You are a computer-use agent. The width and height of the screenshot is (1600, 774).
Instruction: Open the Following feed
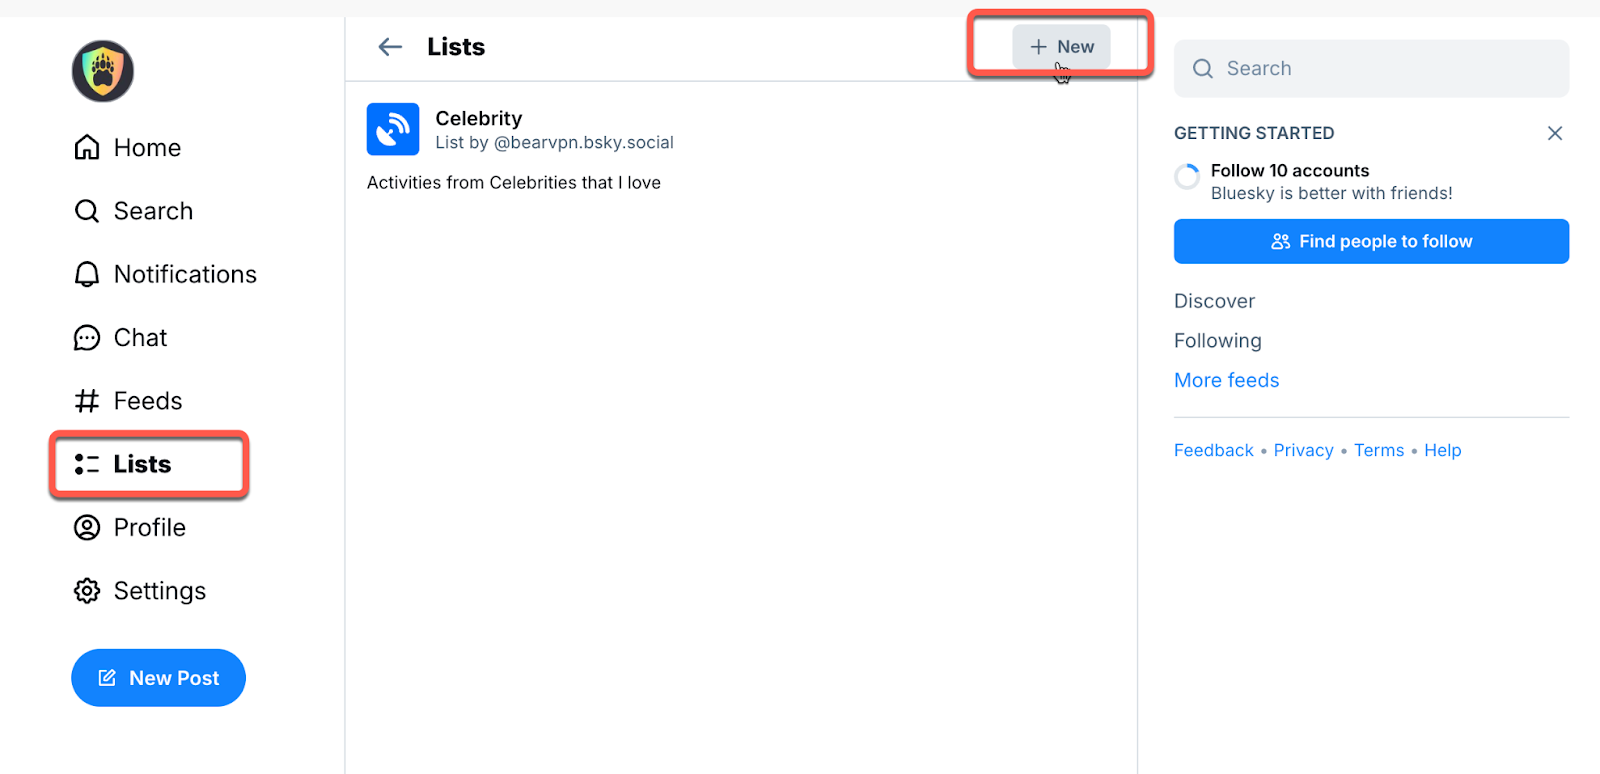[x=1217, y=341]
